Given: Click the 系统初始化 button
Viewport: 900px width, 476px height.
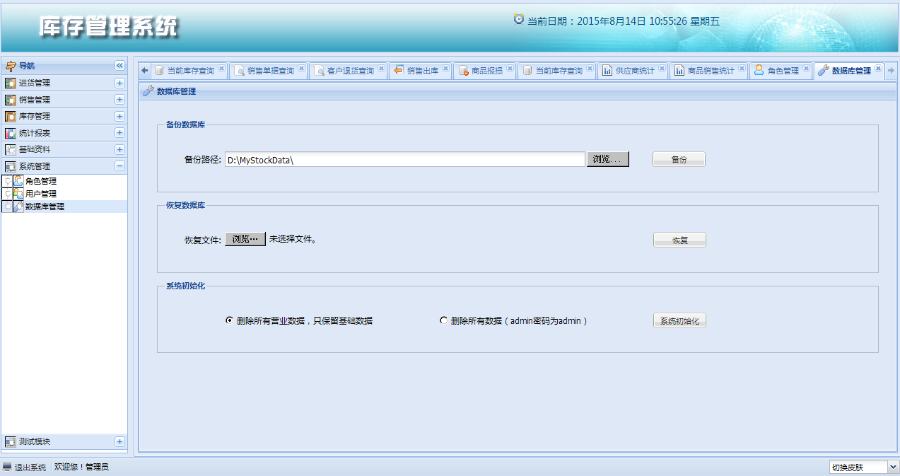Looking at the screenshot, I should click(680, 320).
